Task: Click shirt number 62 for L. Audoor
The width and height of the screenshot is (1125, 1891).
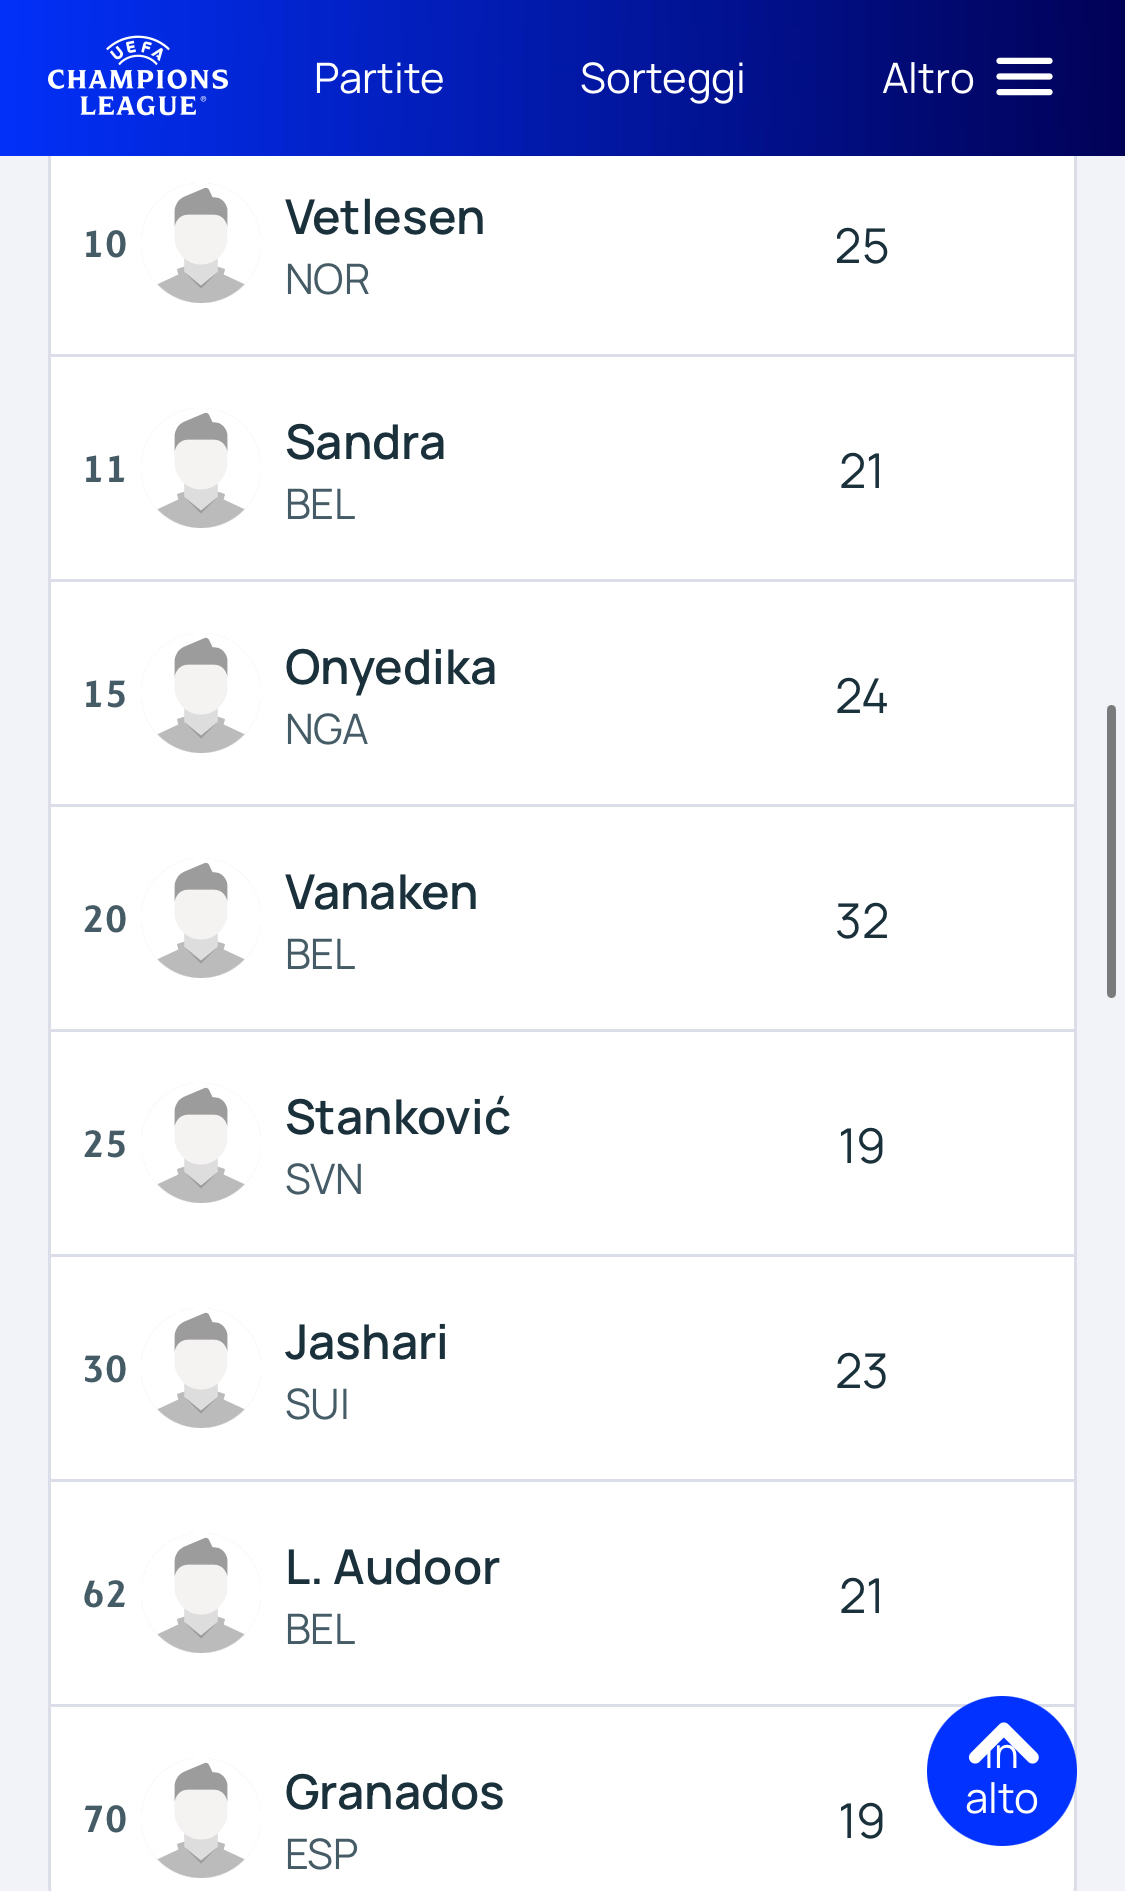Action: click(x=105, y=1594)
